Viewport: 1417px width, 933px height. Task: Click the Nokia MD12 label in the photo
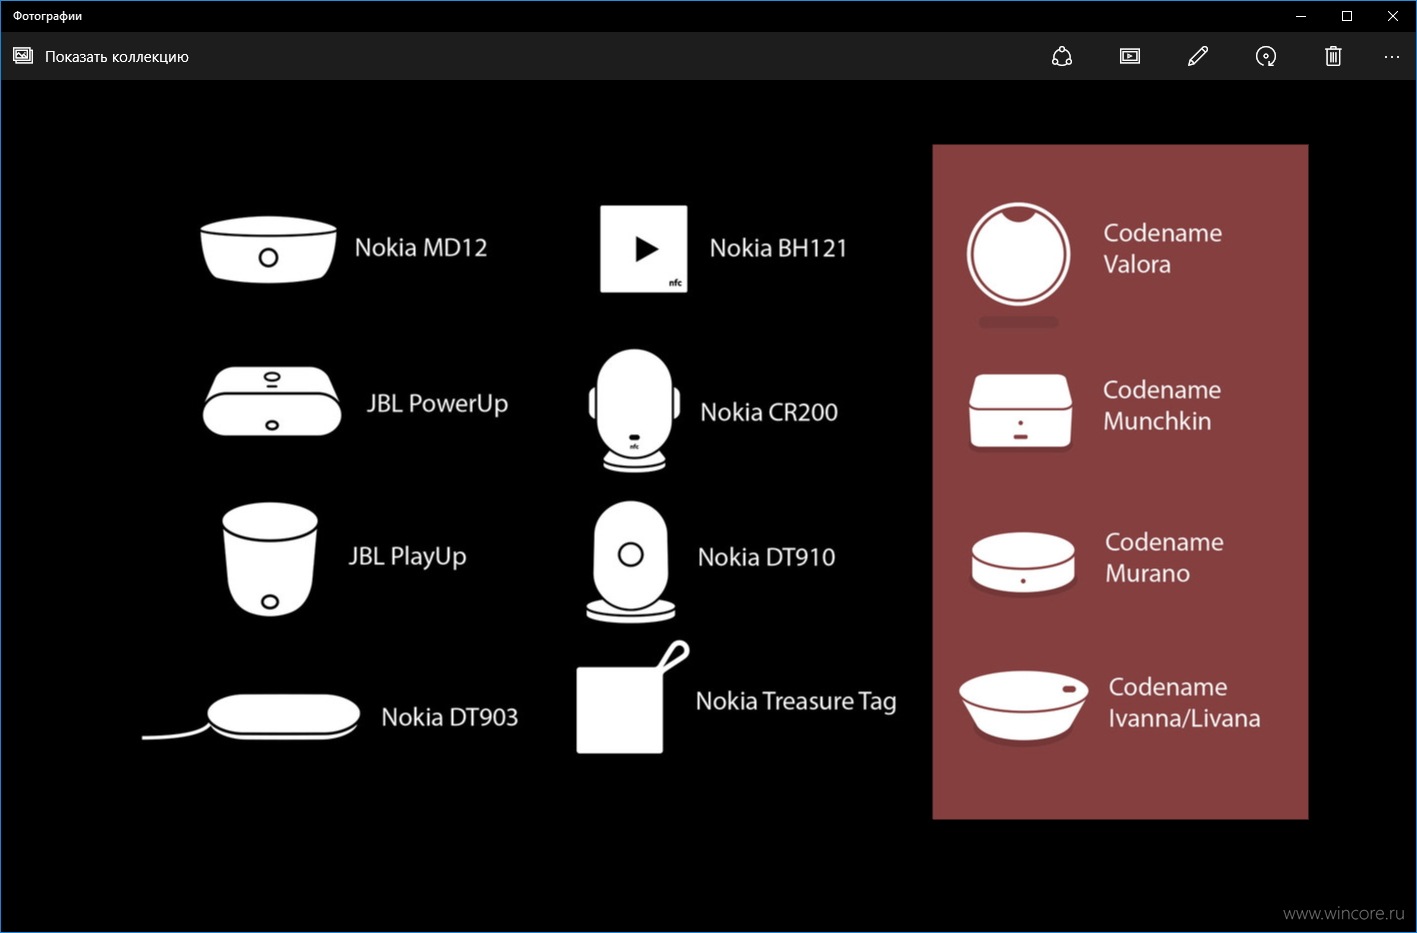[421, 248]
